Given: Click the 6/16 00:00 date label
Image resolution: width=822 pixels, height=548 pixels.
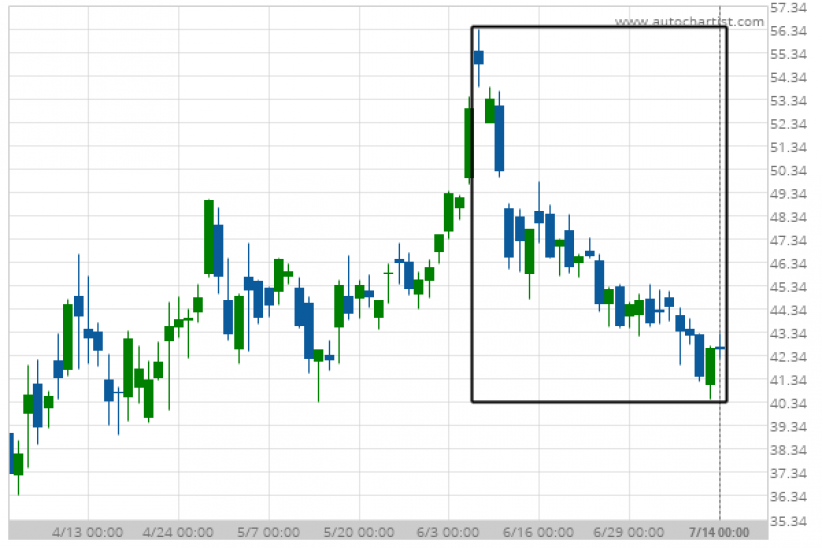Looking at the screenshot, I should click(x=538, y=532).
